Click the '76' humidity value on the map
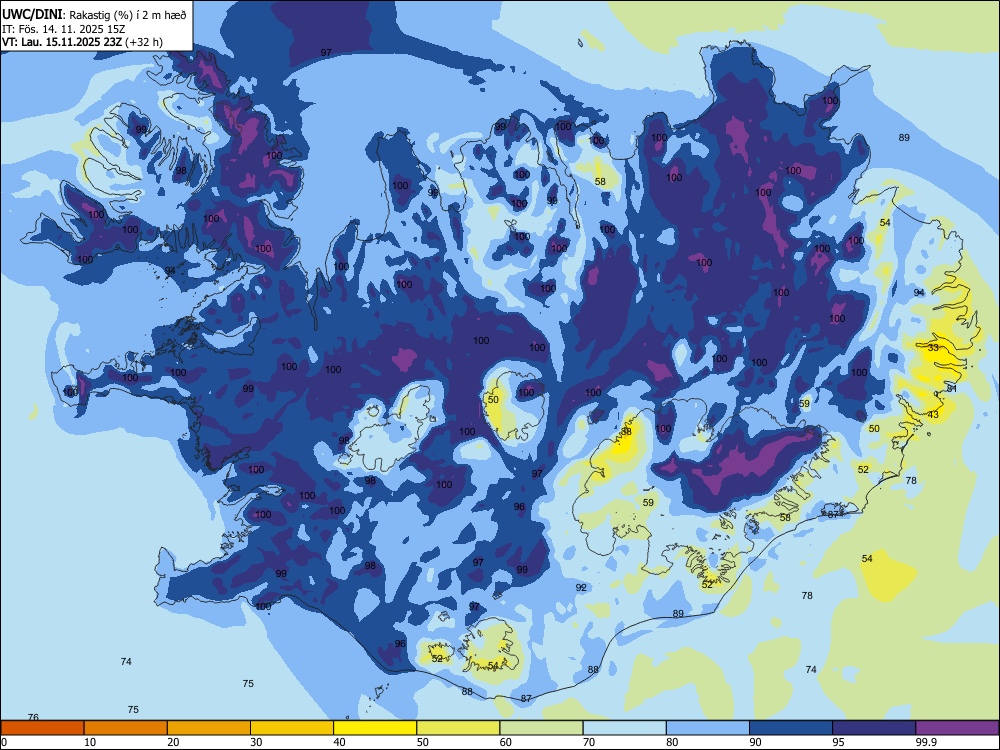 pos(33,717)
